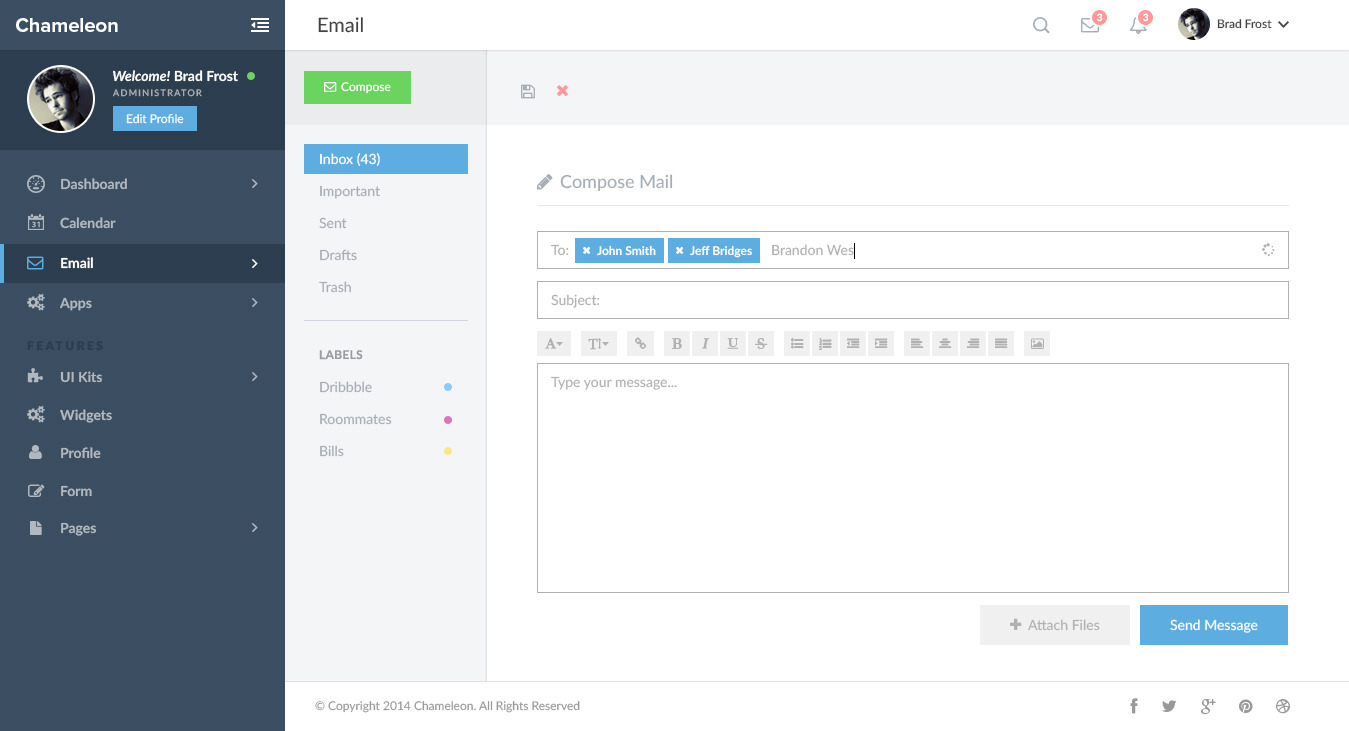Insert an image with the picture icon

(1037, 344)
